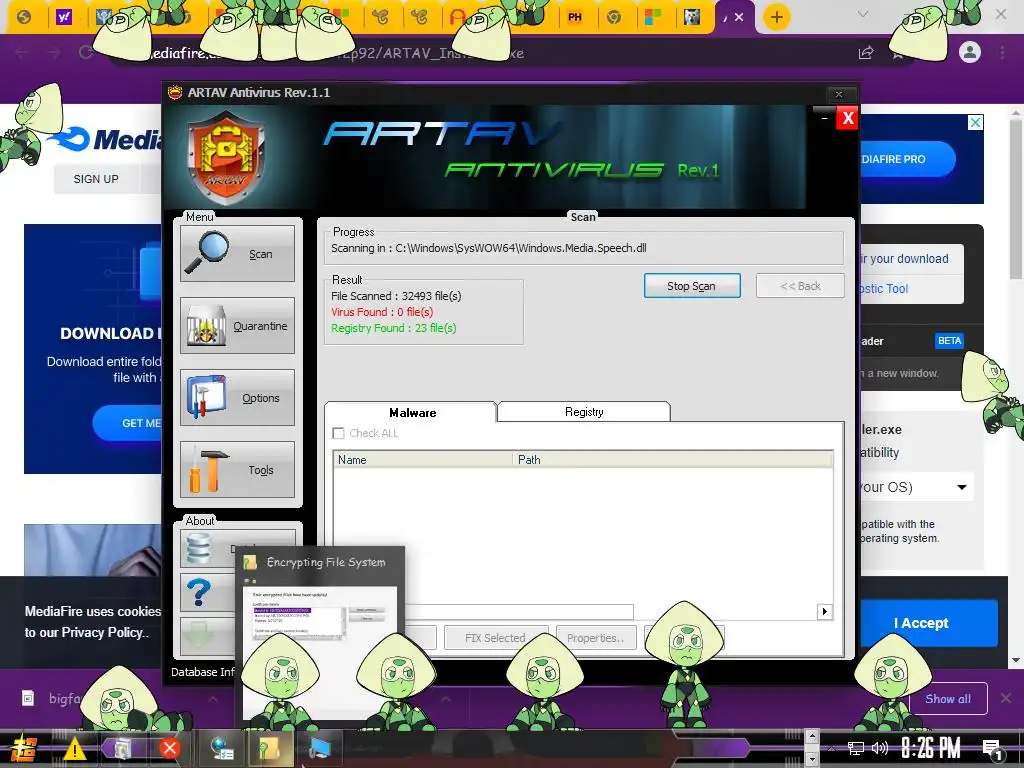Open the Scan menu with magnifier icon

237,253
